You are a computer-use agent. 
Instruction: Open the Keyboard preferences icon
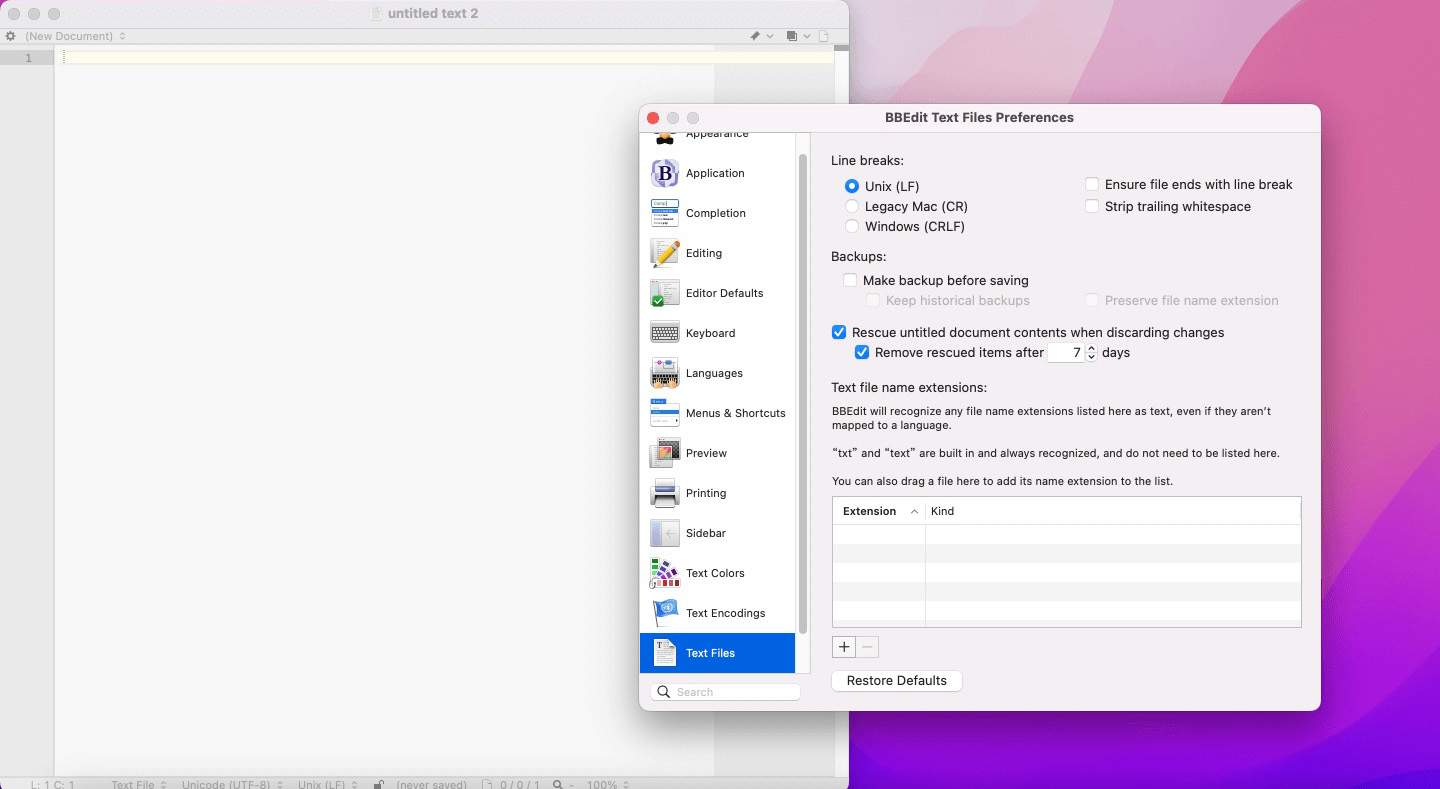coord(665,333)
